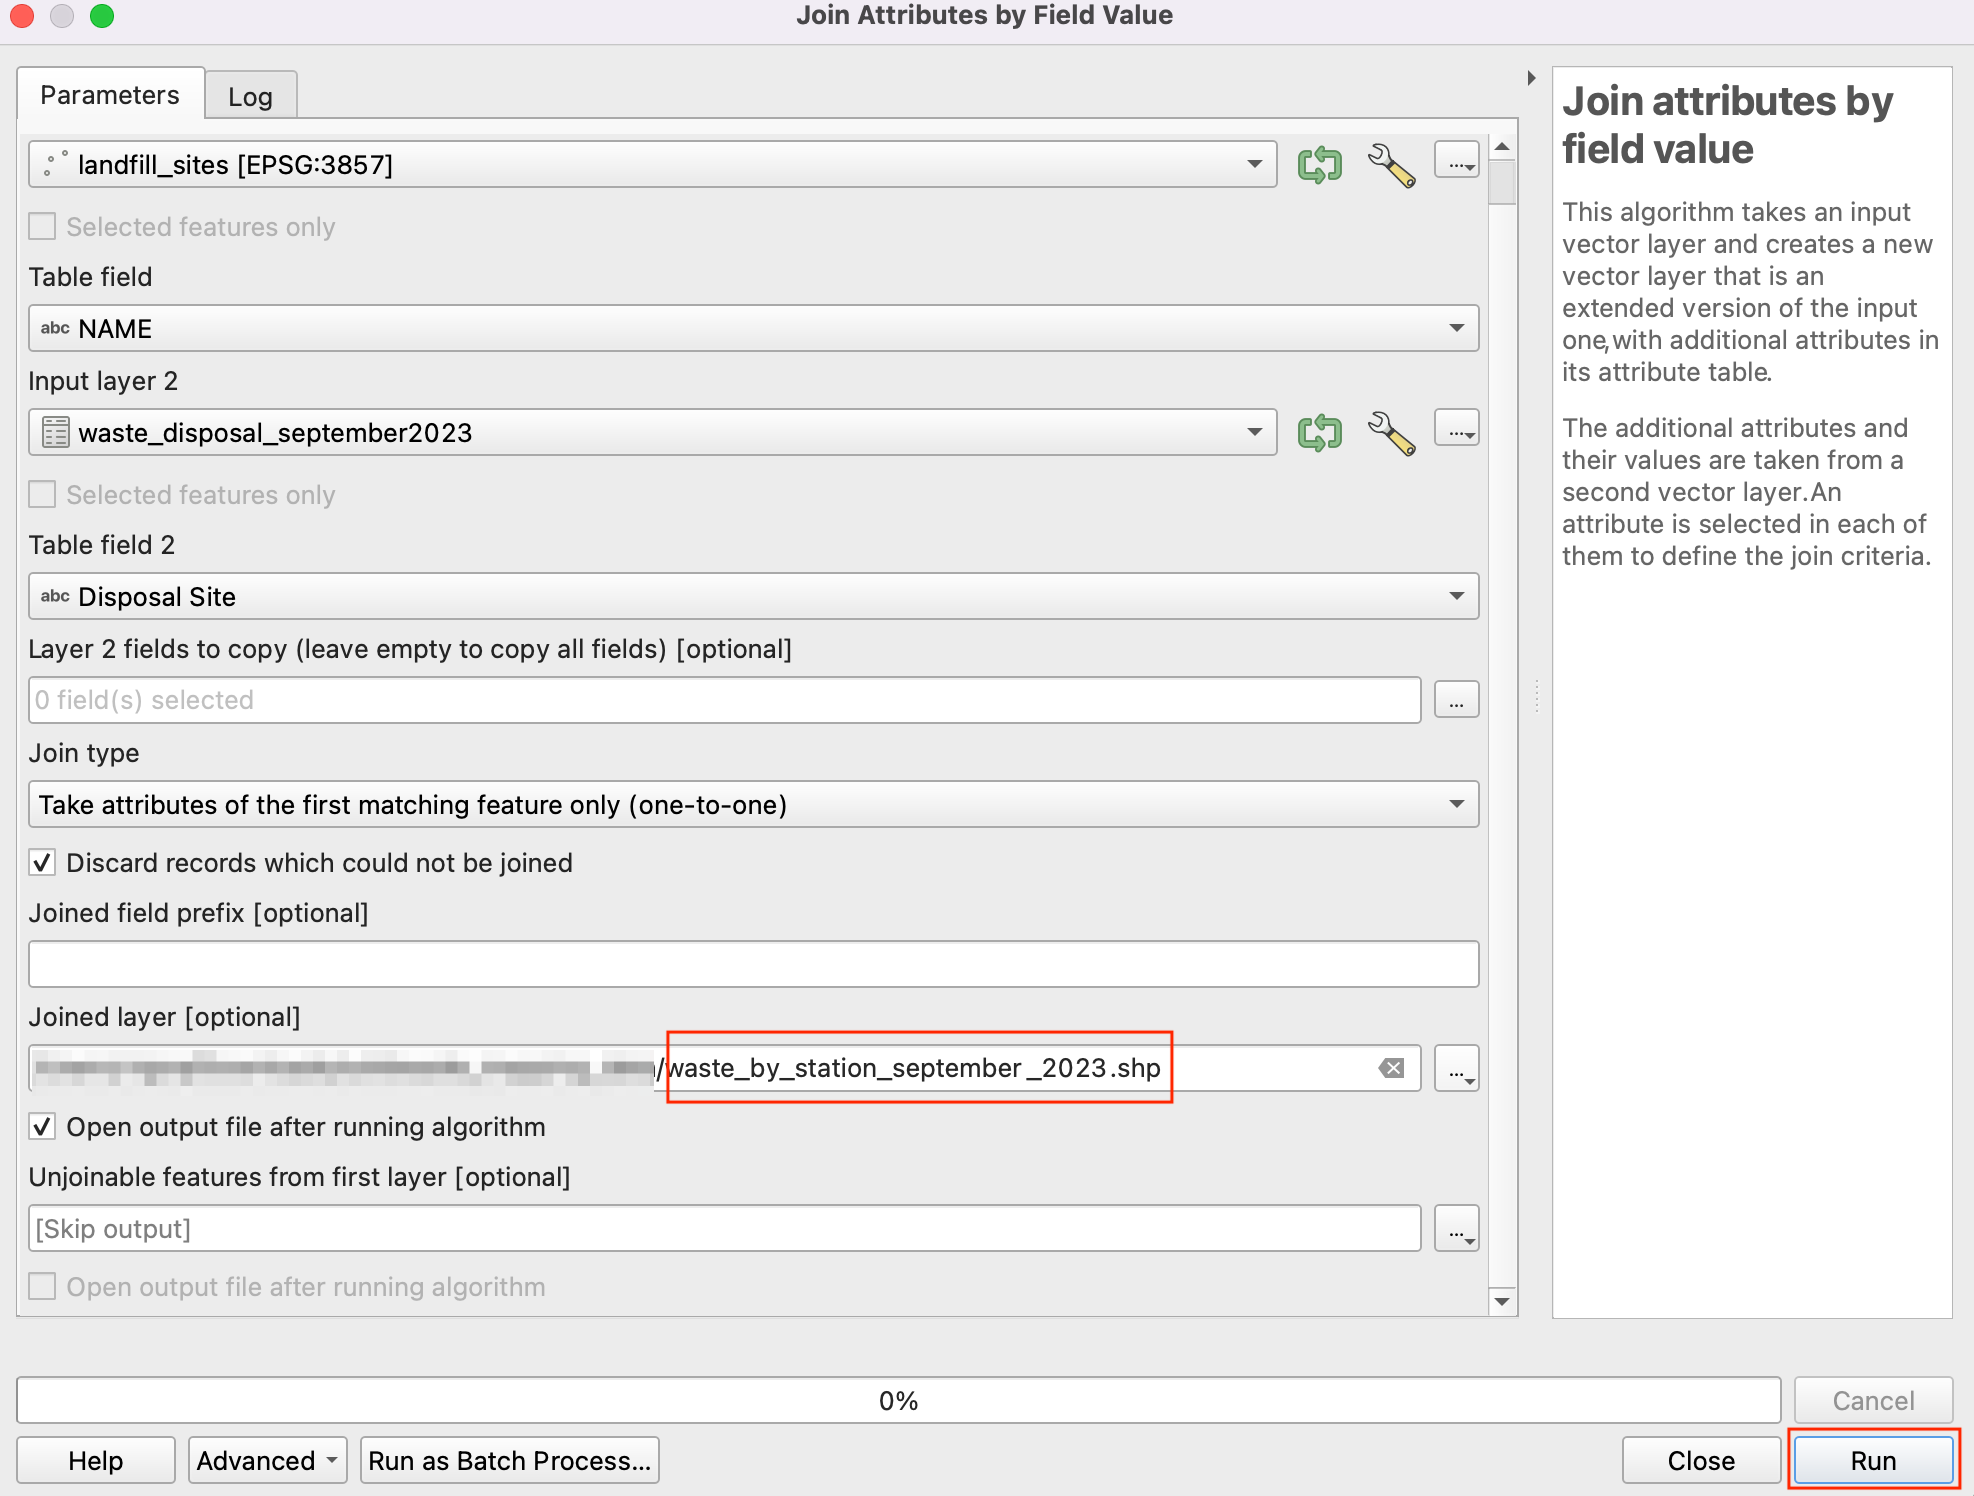This screenshot has width=1974, height=1496.
Task: Click in the Joined field prefix input
Action: 753,964
